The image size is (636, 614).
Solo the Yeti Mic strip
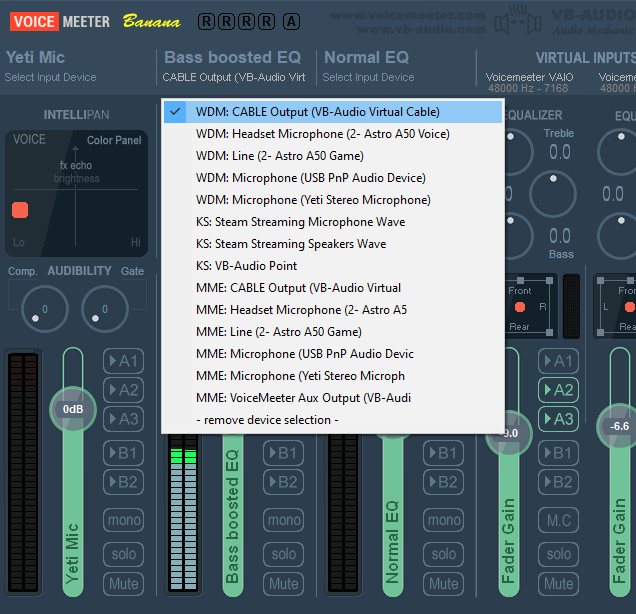point(124,554)
